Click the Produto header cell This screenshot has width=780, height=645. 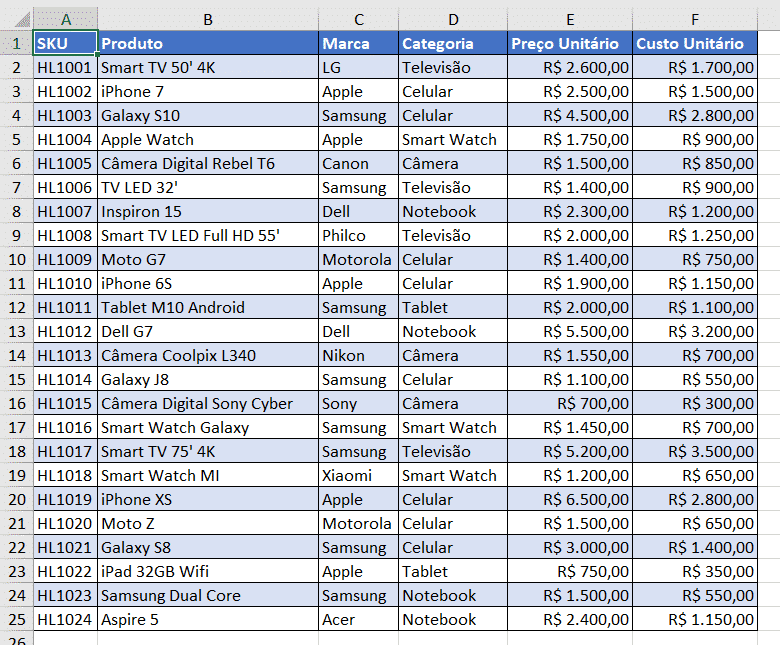point(208,43)
